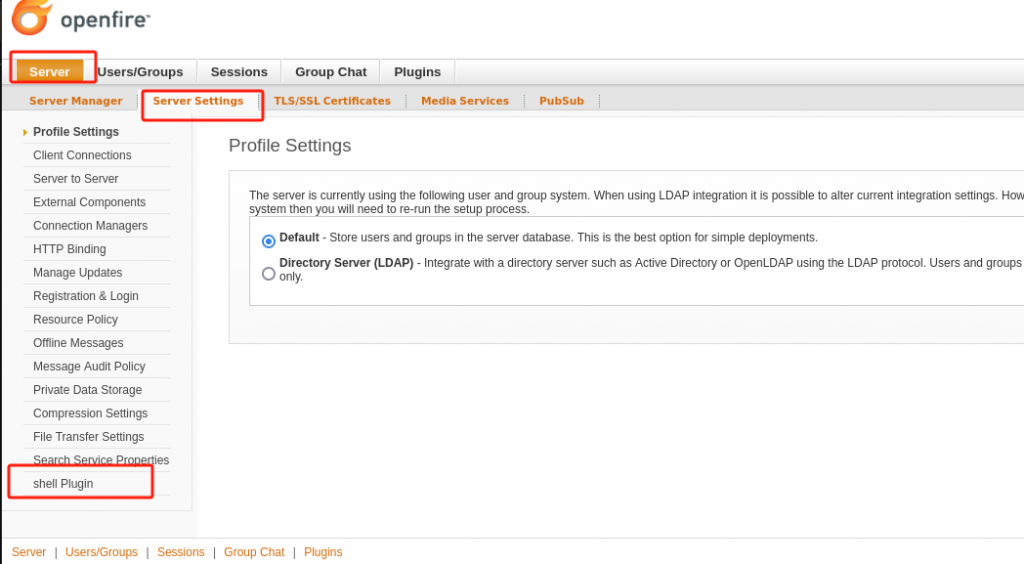Click footer Users/Groups link
The width and height of the screenshot is (1024, 564).
pyautogui.click(x=101, y=552)
